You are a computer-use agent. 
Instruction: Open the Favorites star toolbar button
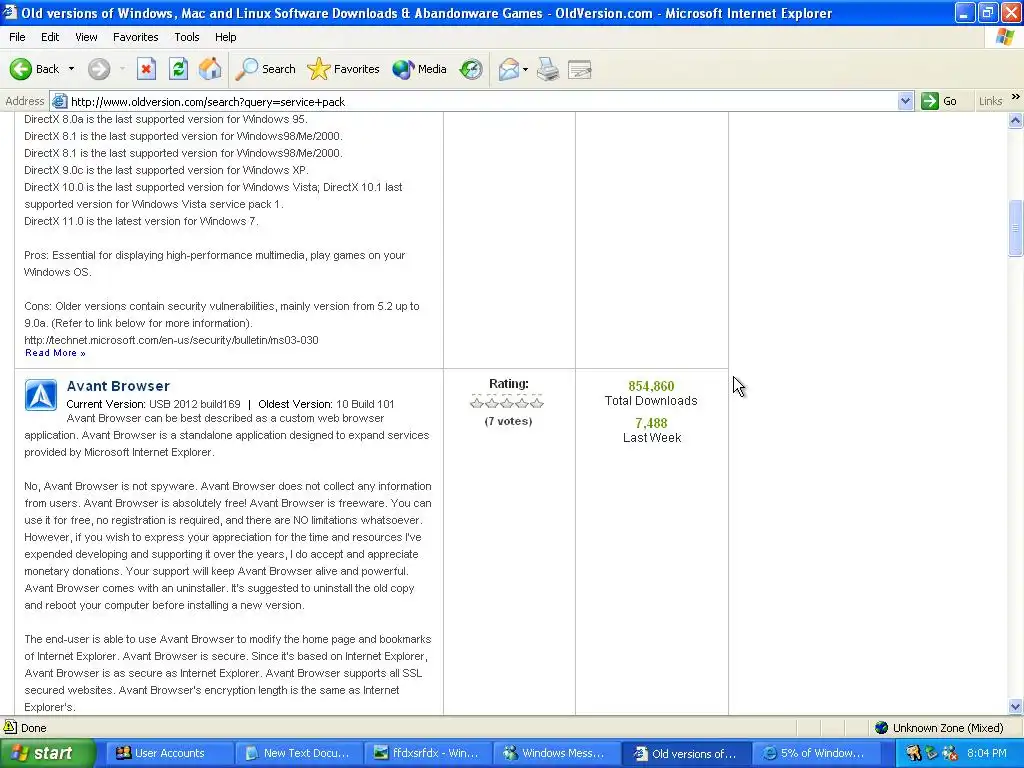point(343,69)
